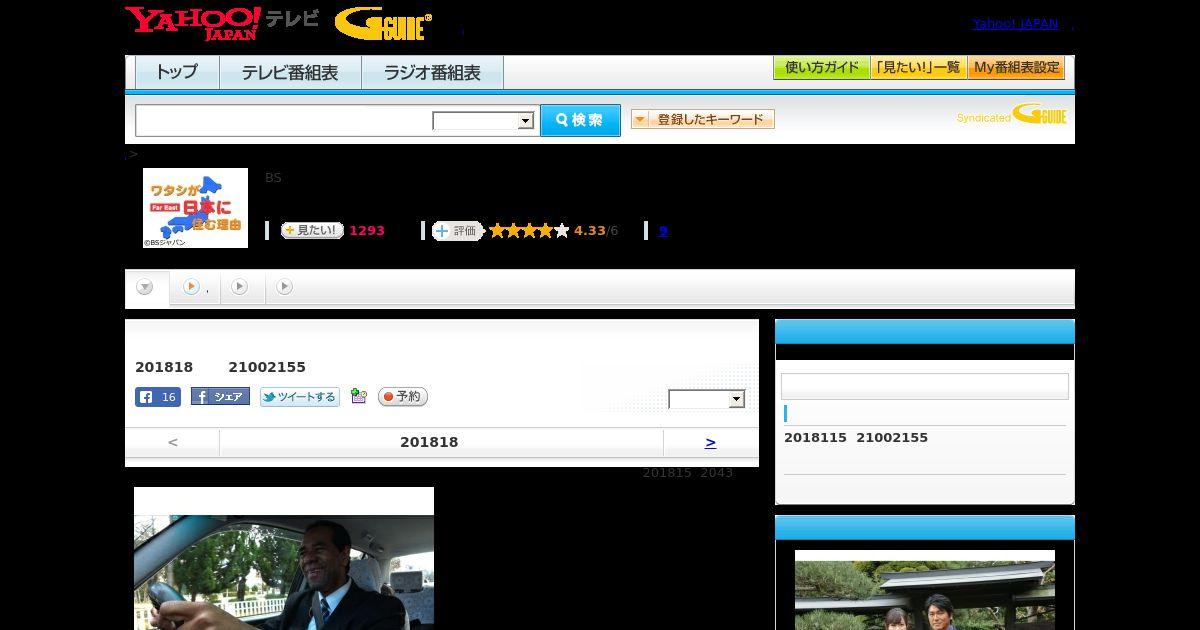Click the 検索 search button
The image size is (1200, 630).
tap(580, 120)
